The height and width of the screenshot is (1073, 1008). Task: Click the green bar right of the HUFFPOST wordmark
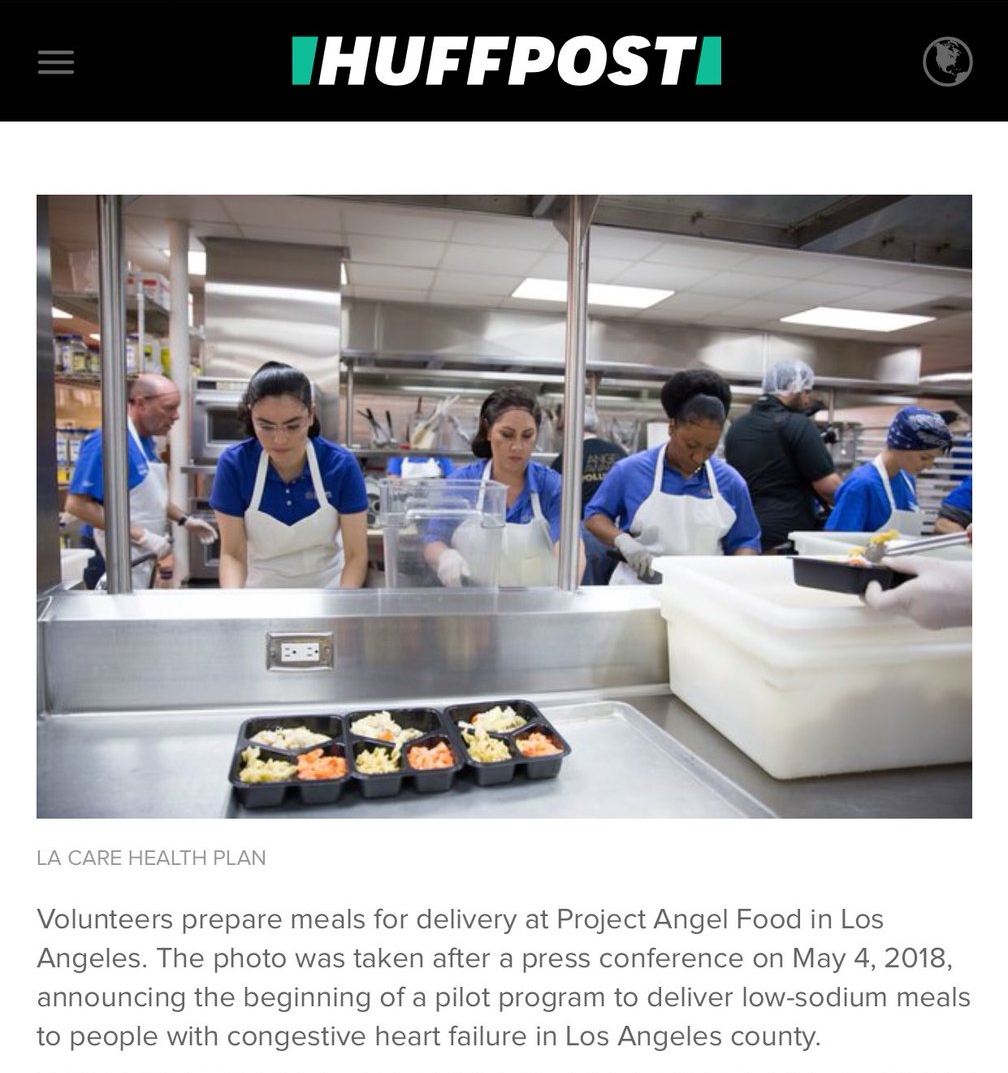pos(710,61)
